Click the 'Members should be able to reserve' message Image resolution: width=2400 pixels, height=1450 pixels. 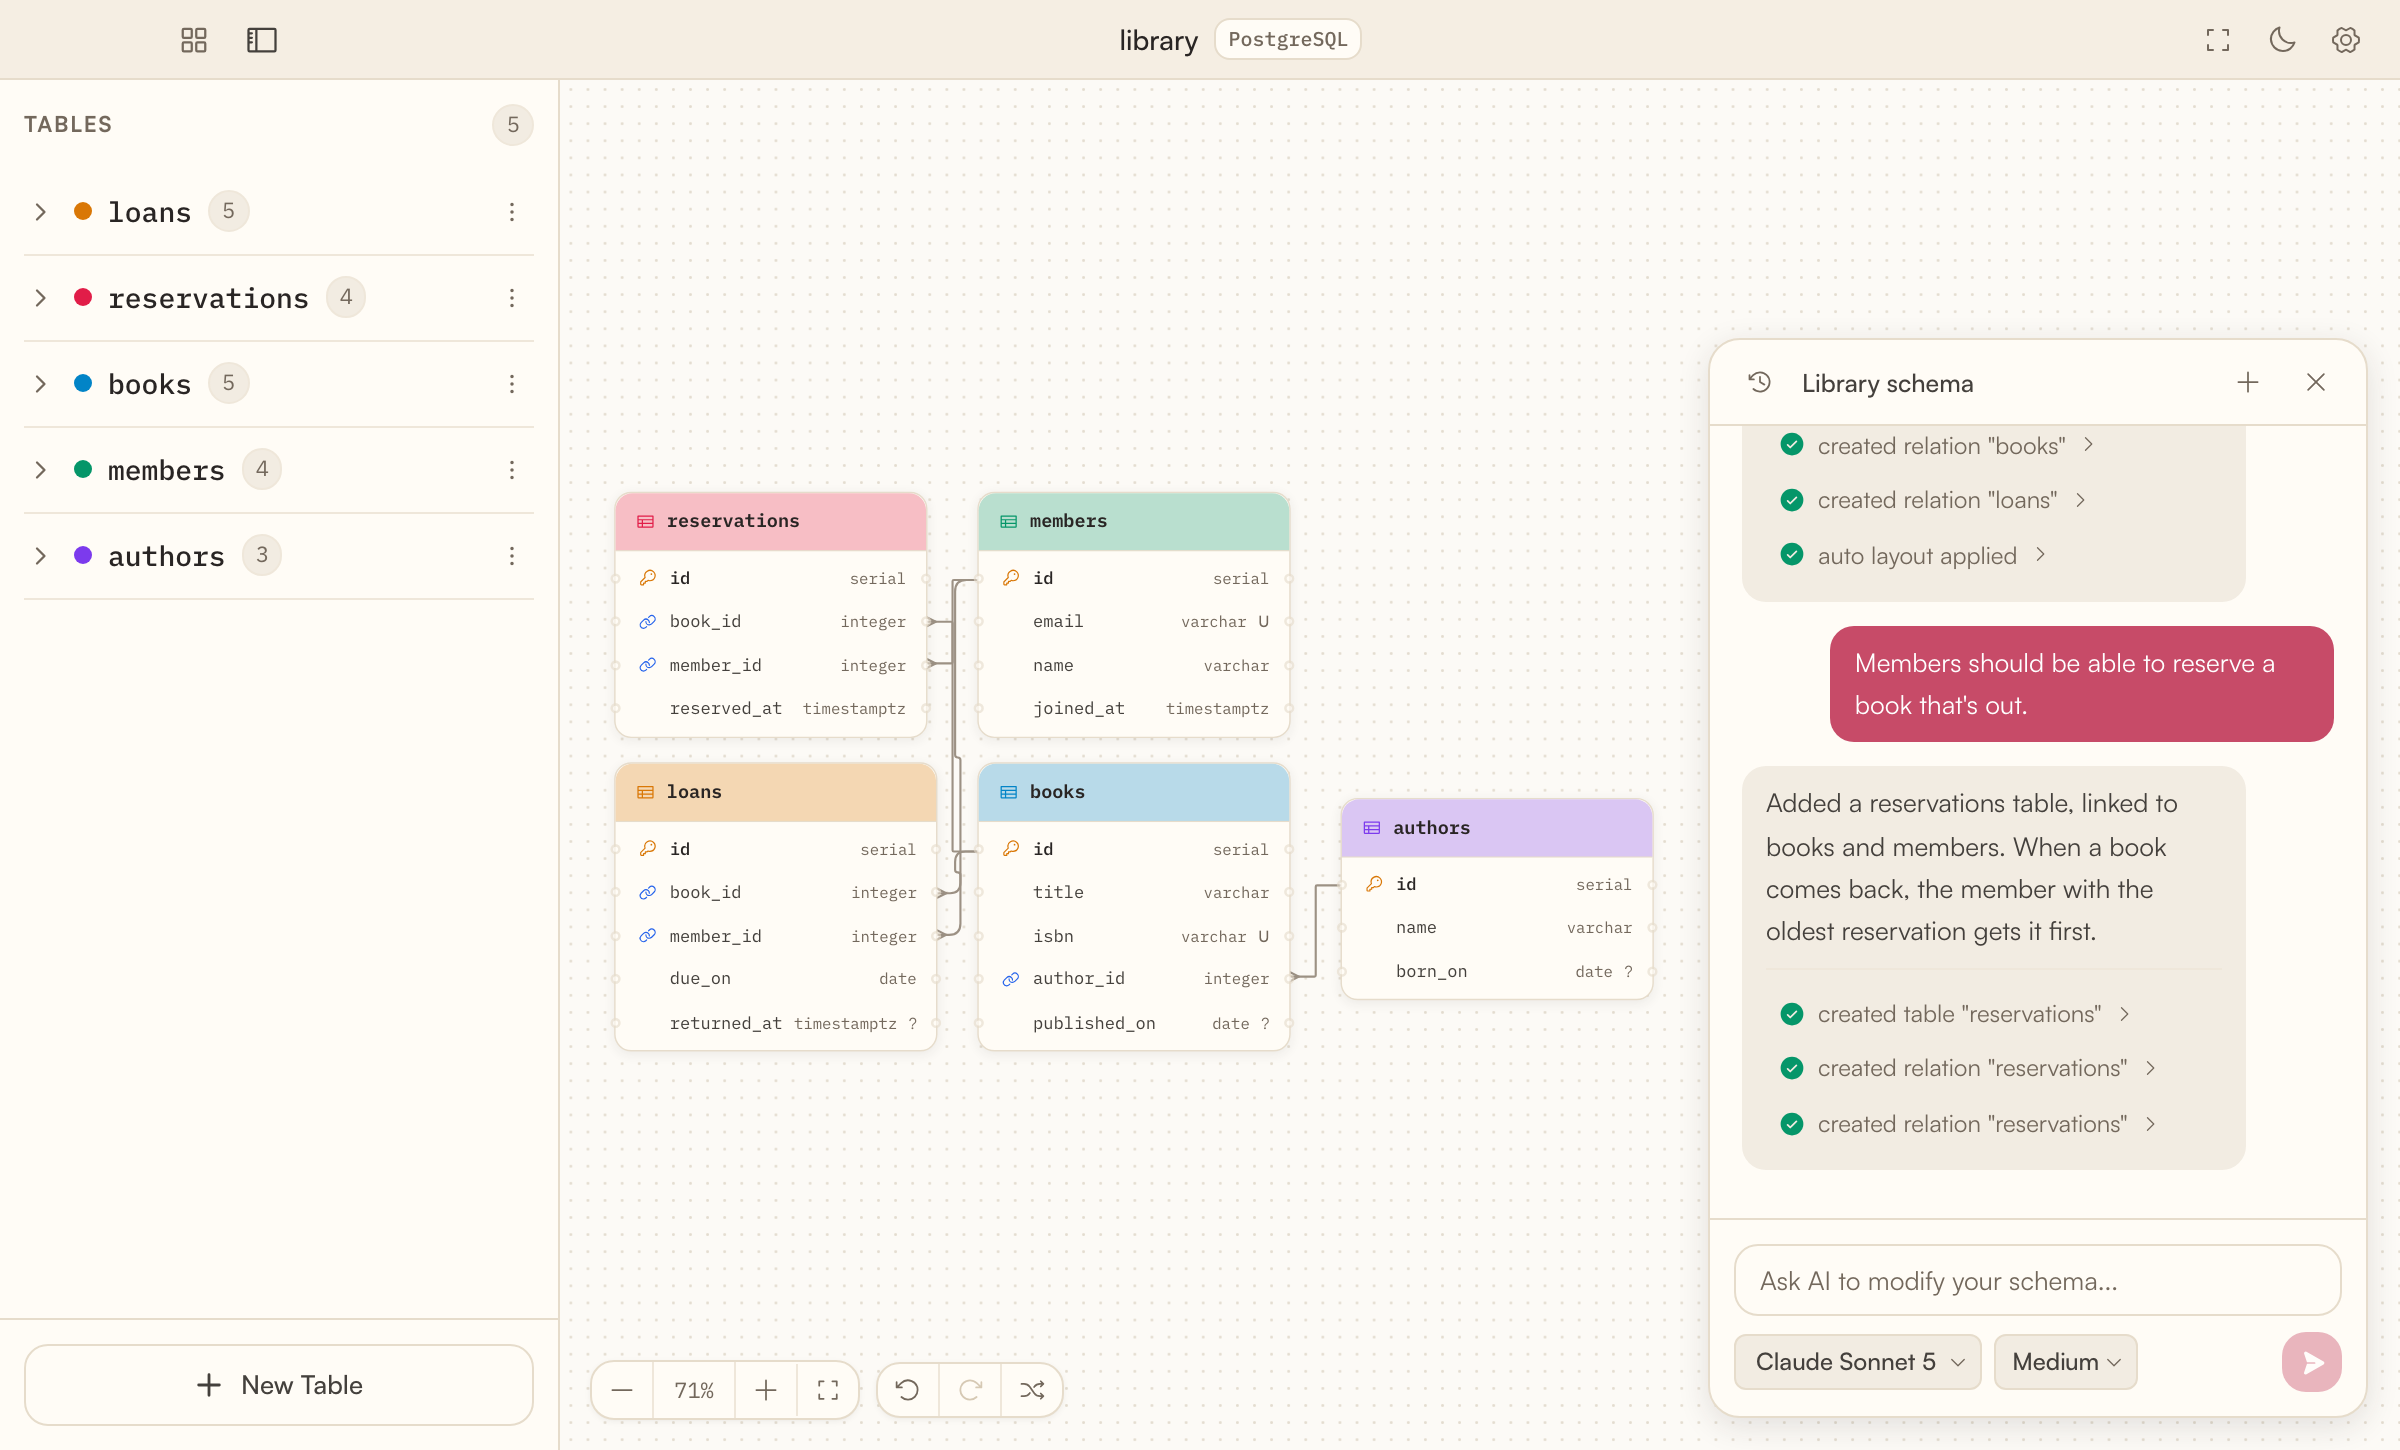pyautogui.click(x=2082, y=684)
